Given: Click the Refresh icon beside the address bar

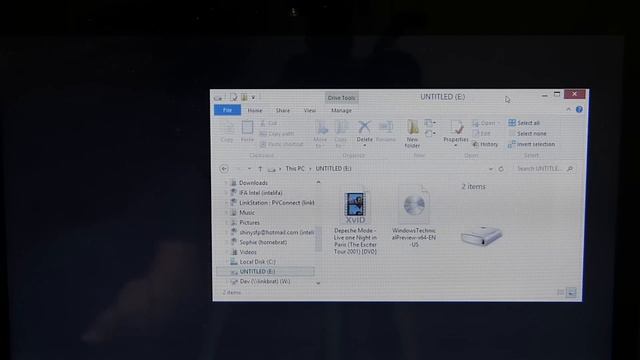Looking at the screenshot, I should point(501,169).
